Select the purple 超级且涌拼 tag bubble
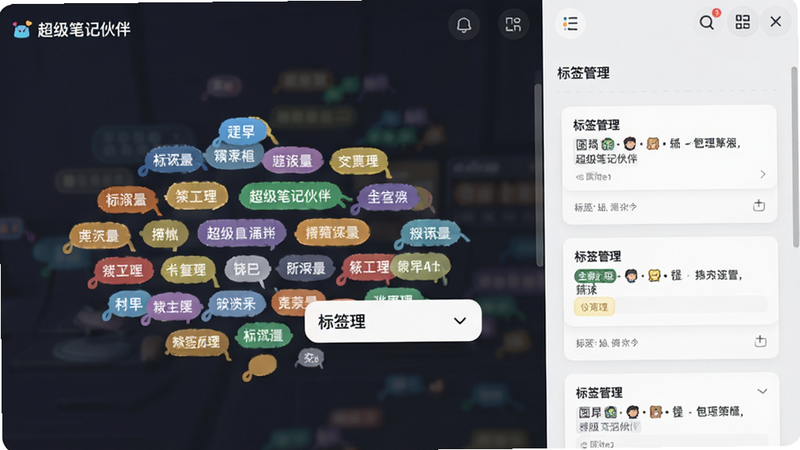Image resolution: width=800 pixels, height=450 pixels. tap(241, 233)
